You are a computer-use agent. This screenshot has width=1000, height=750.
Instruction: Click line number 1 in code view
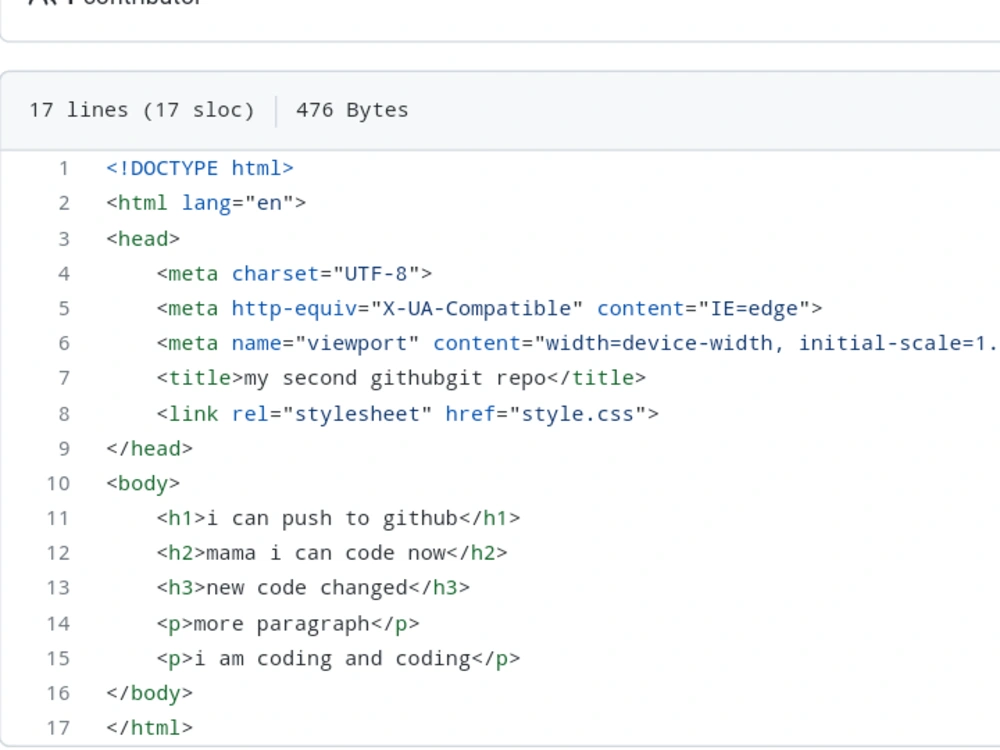pyautogui.click(x=63, y=168)
